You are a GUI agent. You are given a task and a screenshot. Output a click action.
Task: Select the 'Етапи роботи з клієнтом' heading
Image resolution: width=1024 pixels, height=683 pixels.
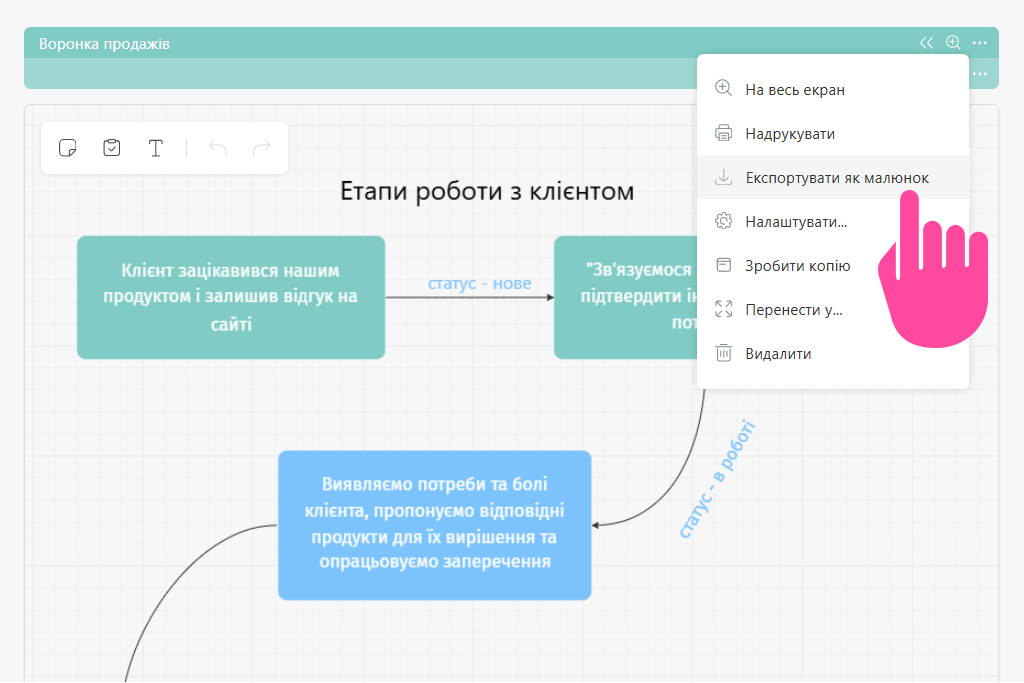(487, 191)
